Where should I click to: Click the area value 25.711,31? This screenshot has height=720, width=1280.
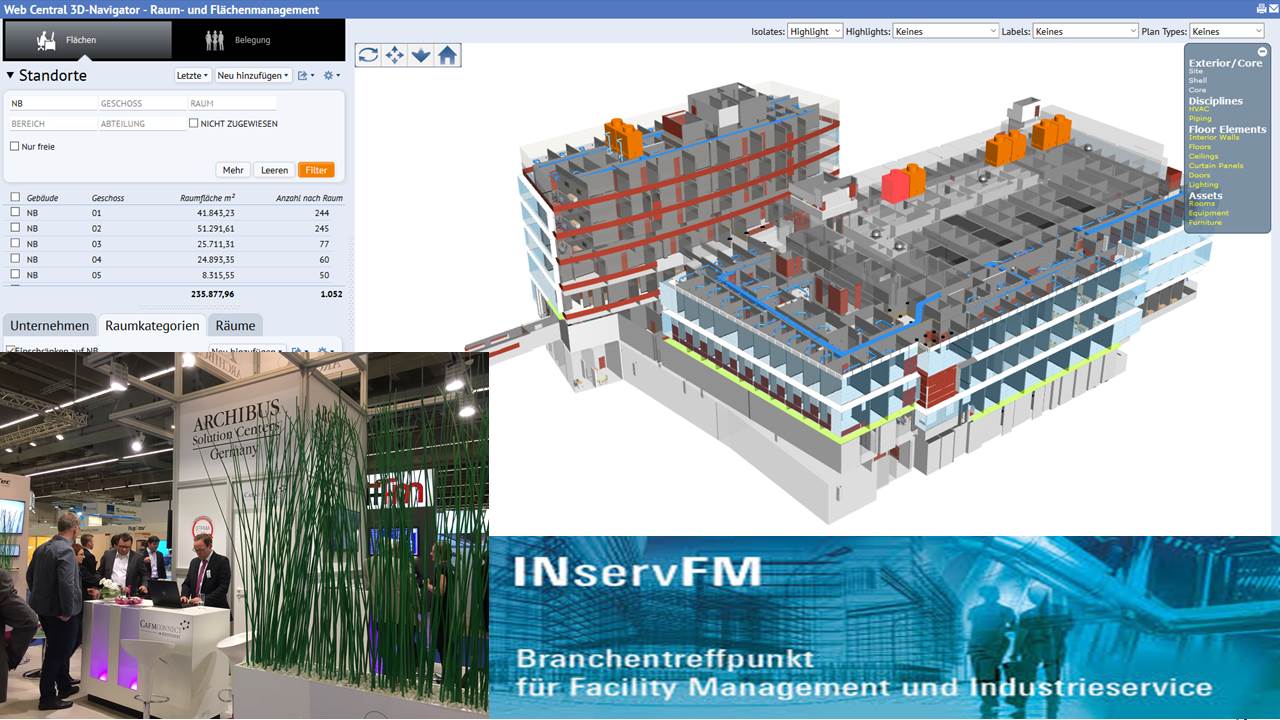216,244
